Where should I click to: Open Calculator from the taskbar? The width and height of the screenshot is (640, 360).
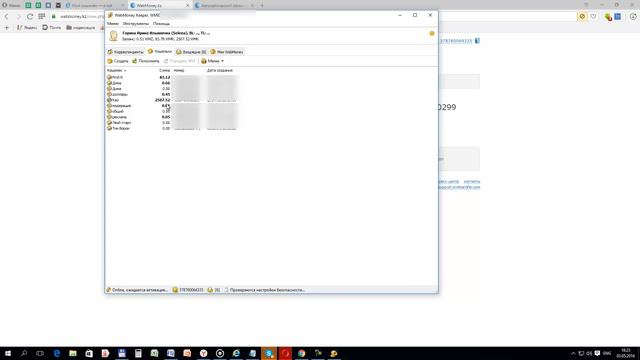[x=138, y=353]
